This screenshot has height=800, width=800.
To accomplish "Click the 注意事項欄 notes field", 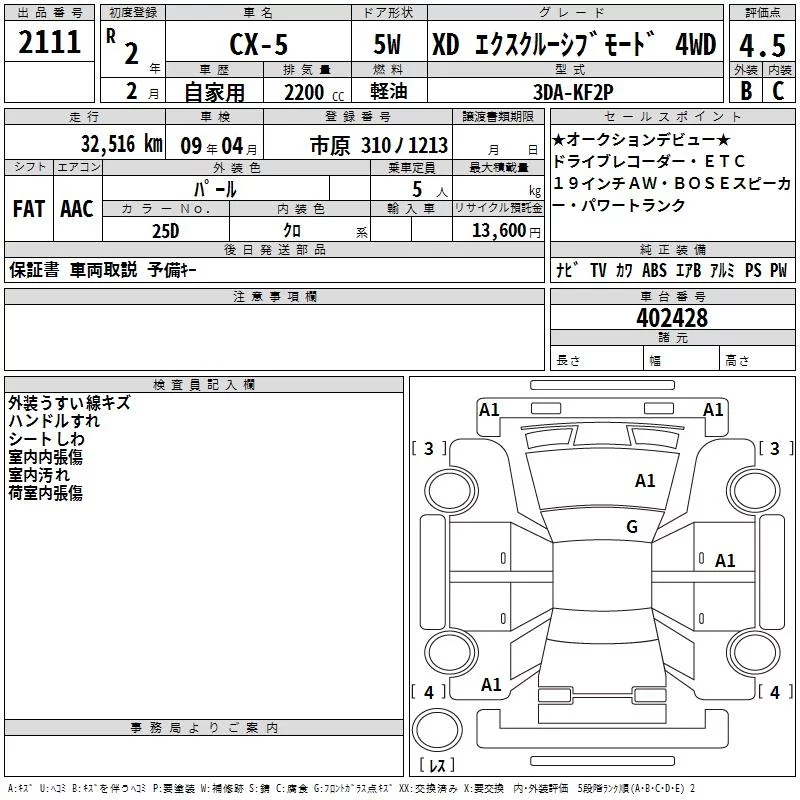I will pos(274,337).
